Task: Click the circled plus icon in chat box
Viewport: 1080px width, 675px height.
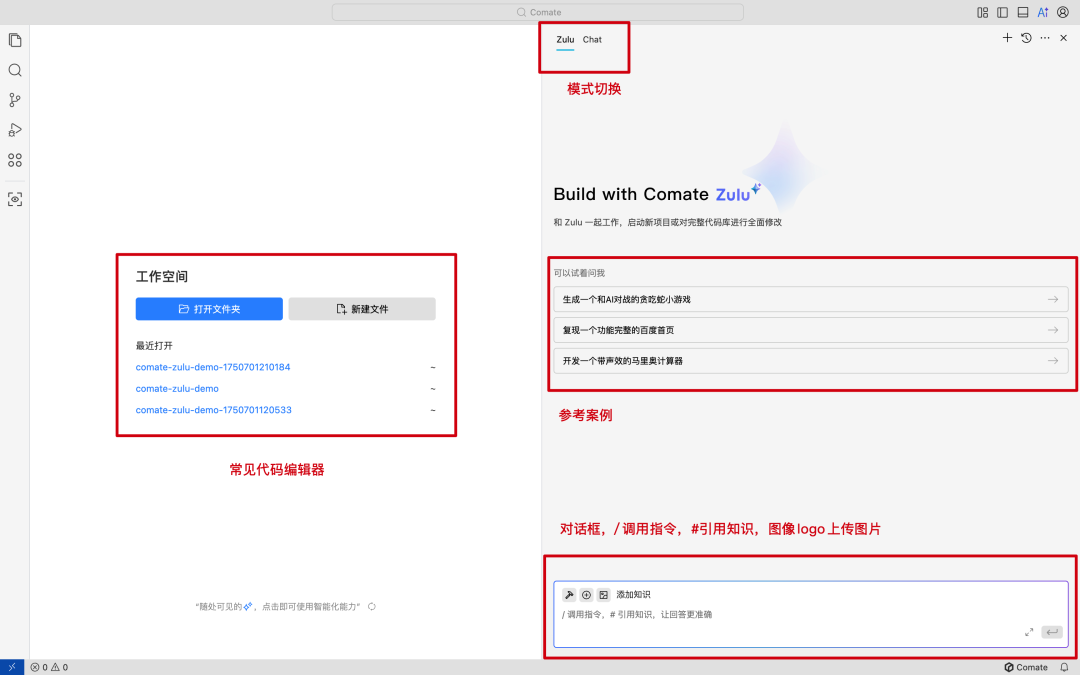Action: coord(586,594)
